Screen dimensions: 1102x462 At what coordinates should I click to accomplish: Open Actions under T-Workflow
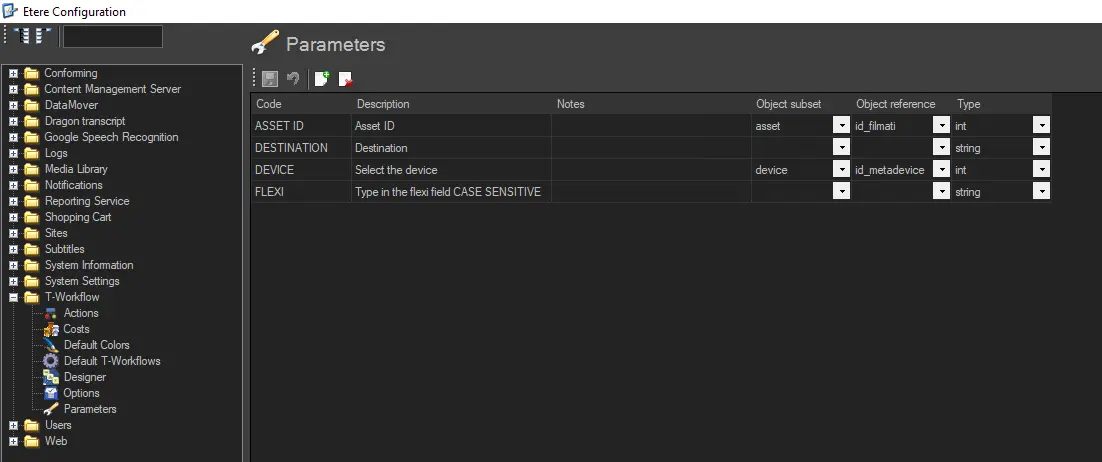(x=80, y=313)
